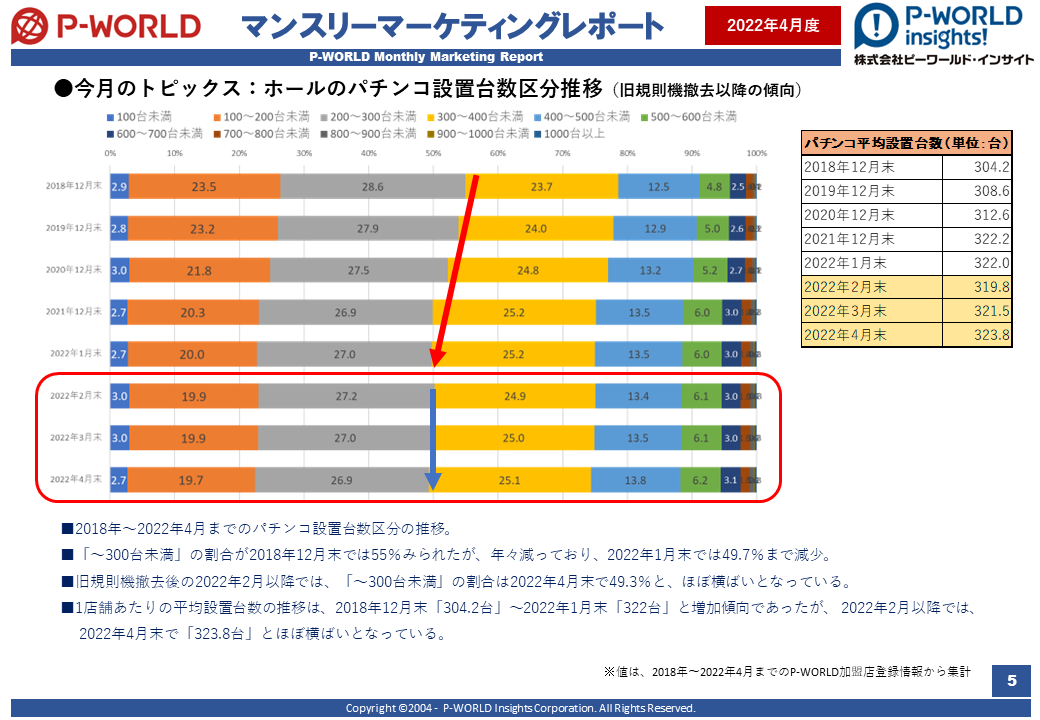Click the ※値は footnote text
The height and width of the screenshot is (720, 1040).
coord(787,672)
